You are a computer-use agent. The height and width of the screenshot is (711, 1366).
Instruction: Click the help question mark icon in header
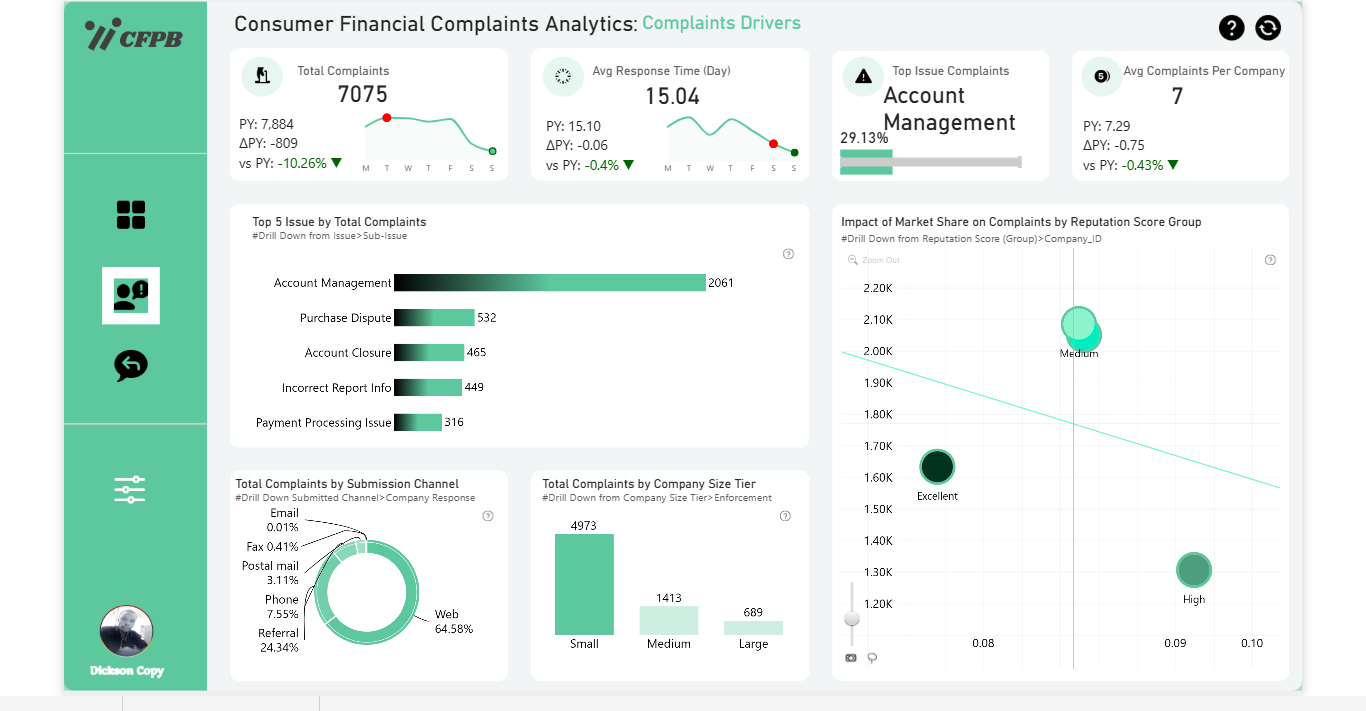pyautogui.click(x=1232, y=28)
